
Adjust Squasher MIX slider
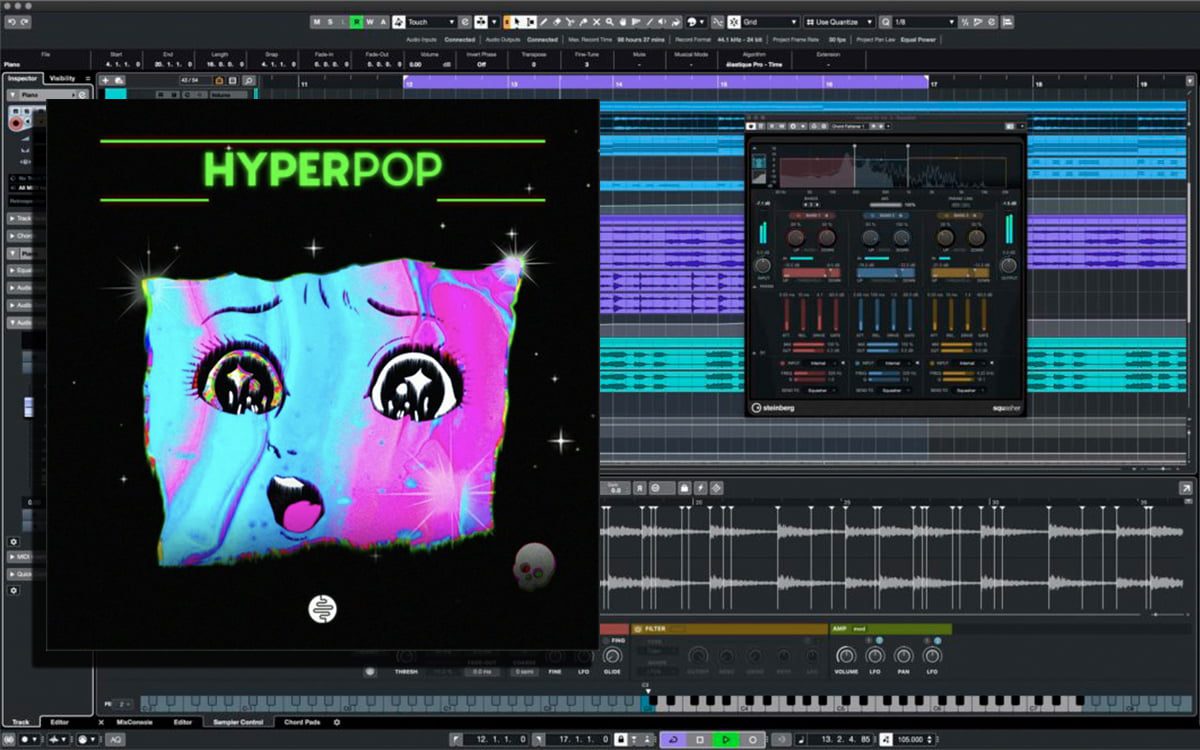(x=885, y=205)
